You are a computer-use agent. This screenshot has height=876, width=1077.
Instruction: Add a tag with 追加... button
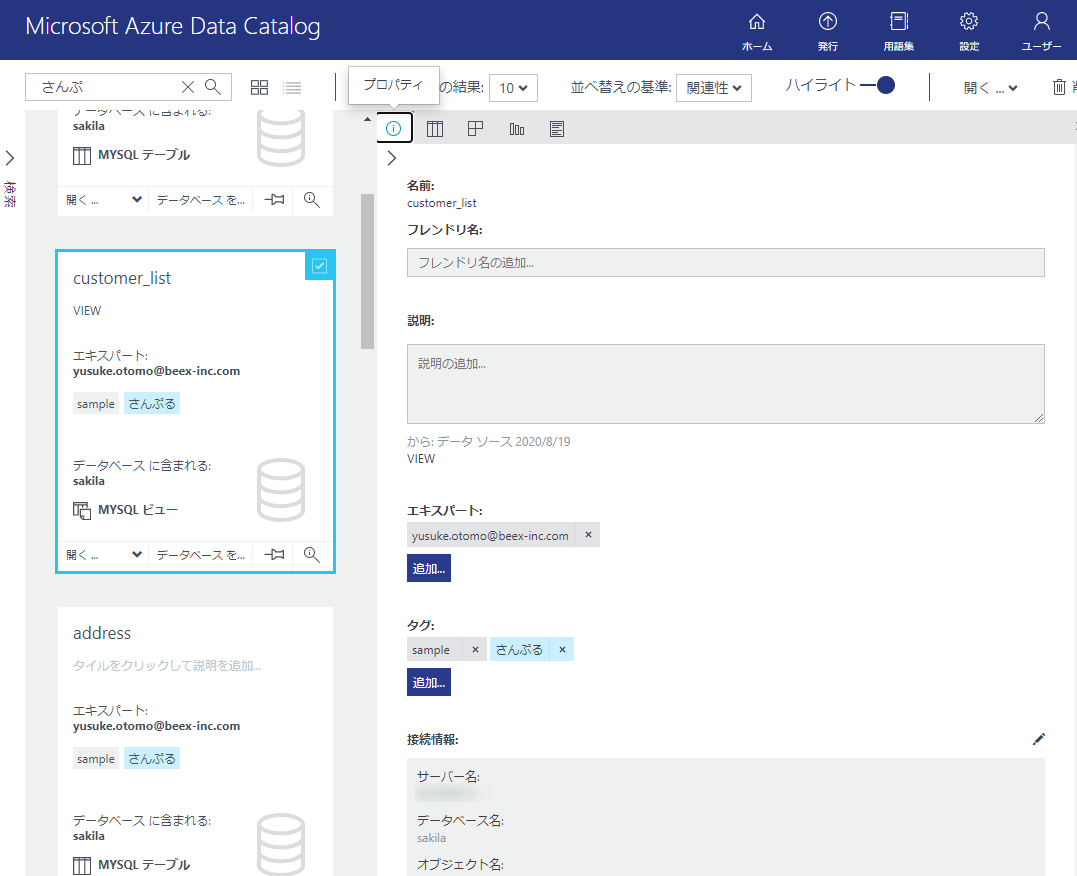(x=429, y=682)
